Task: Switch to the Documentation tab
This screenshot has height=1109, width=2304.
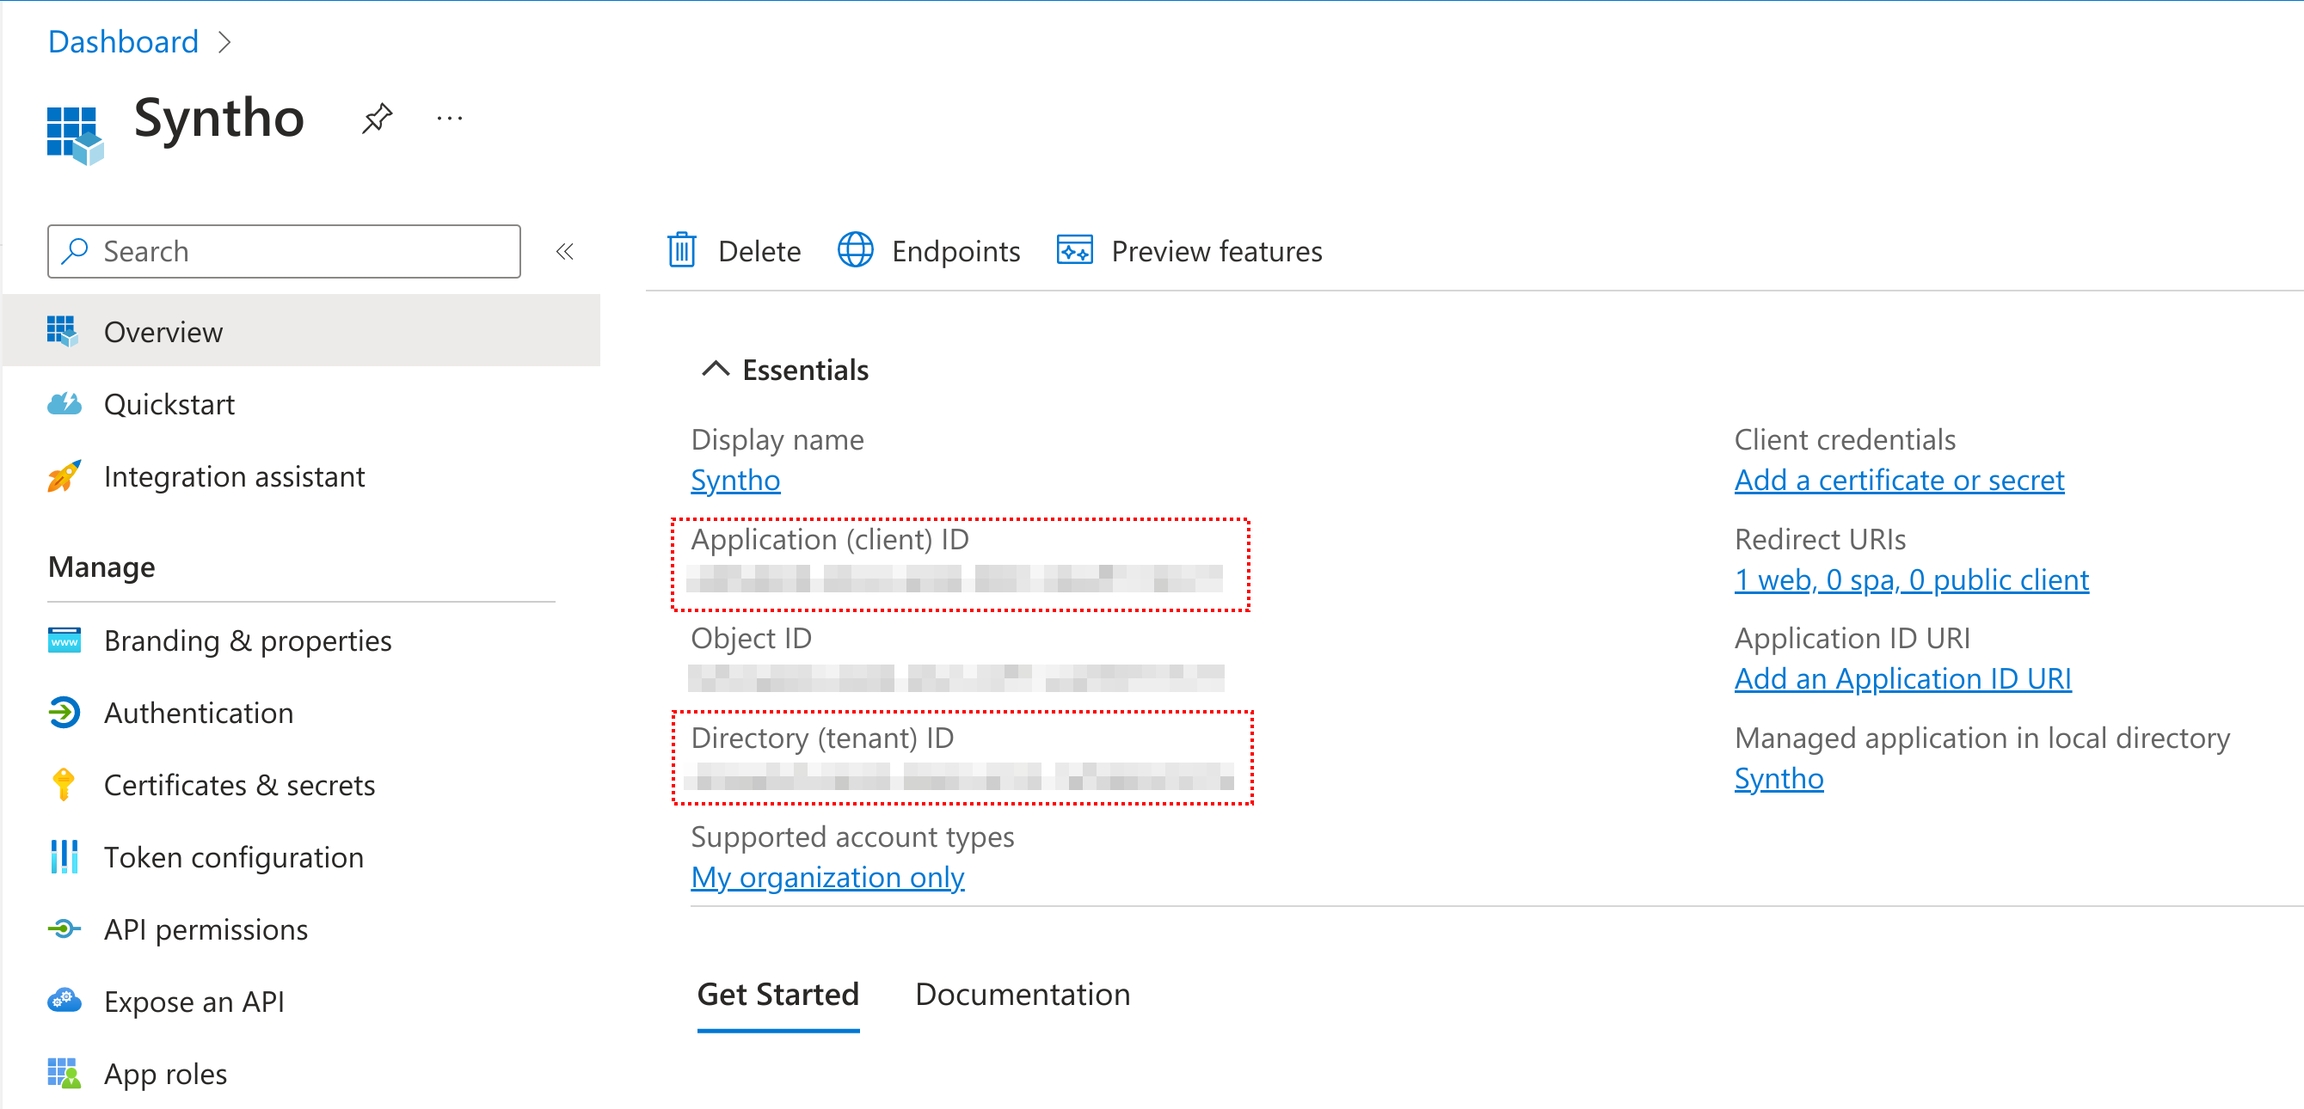Action: point(1022,994)
